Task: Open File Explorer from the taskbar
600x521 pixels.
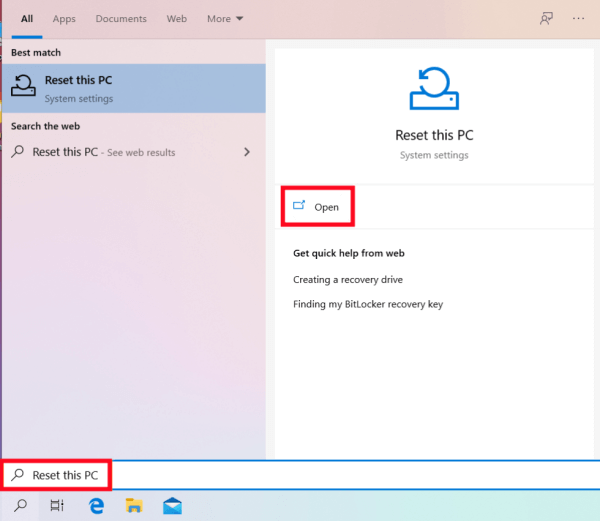Action: coord(134,505)
